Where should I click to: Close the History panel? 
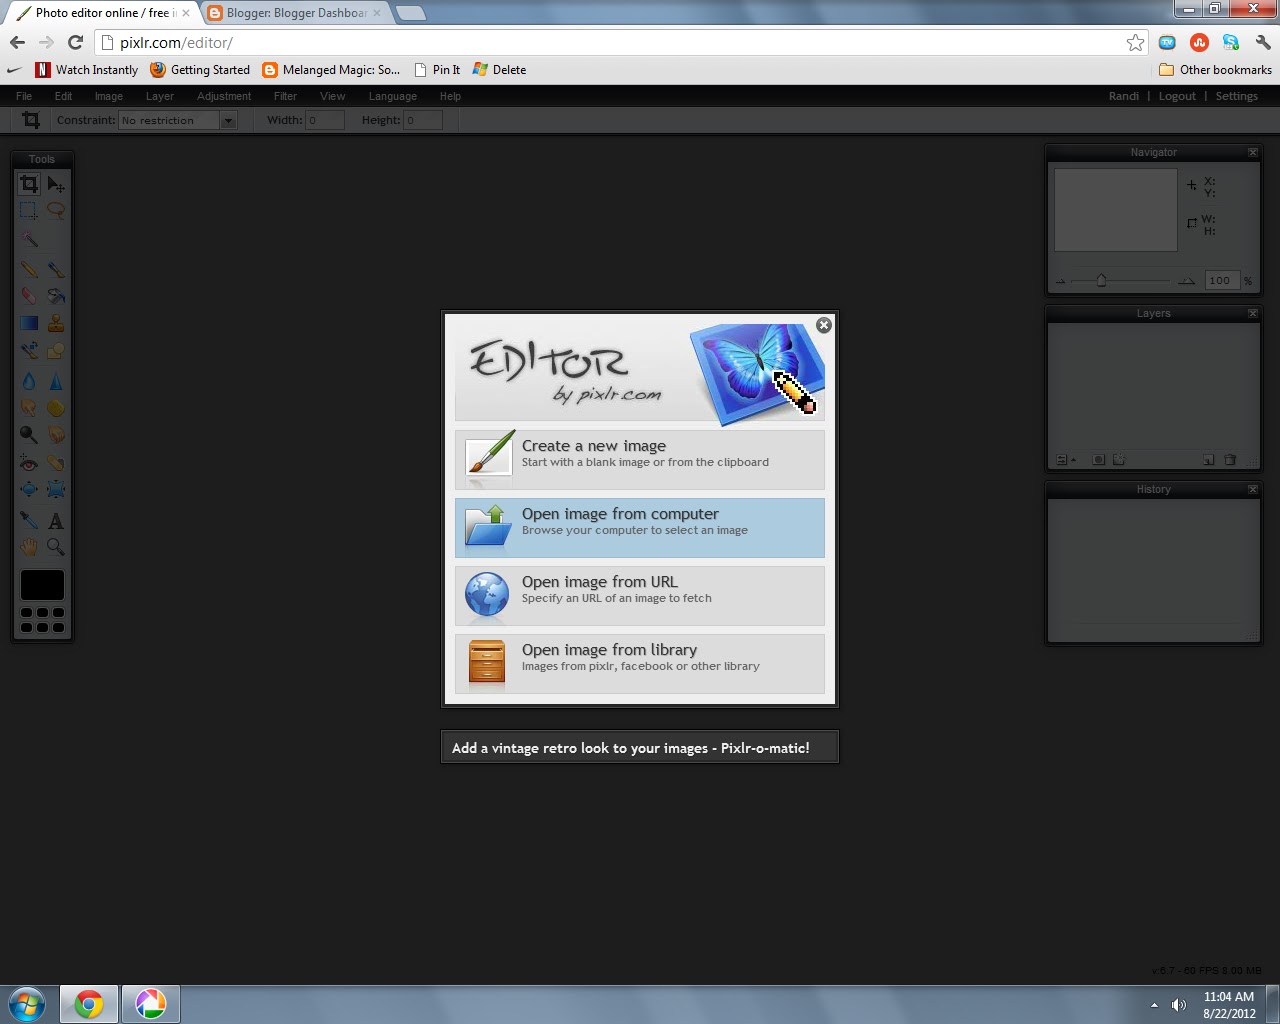coord(1253,489)
